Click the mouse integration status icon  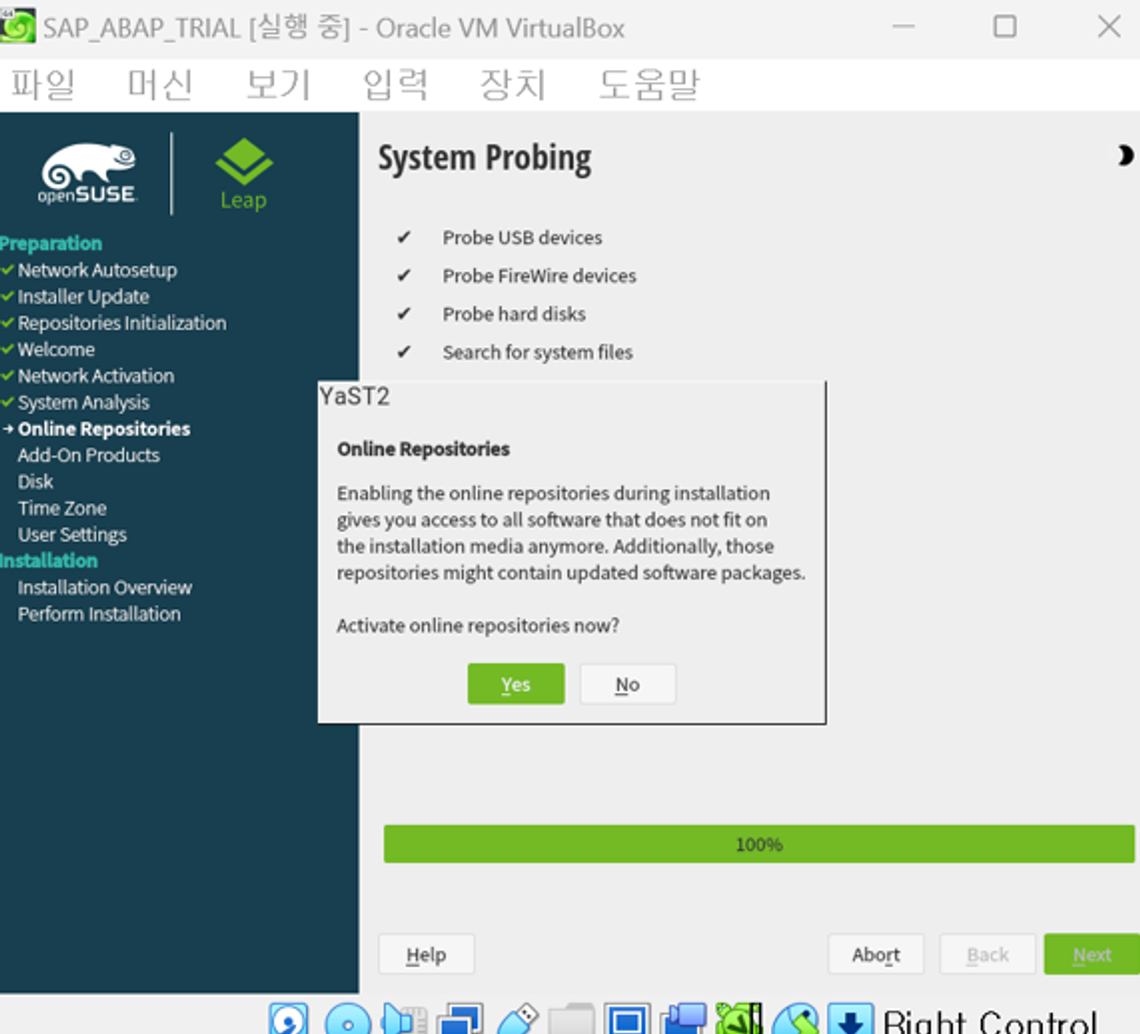795,1019
